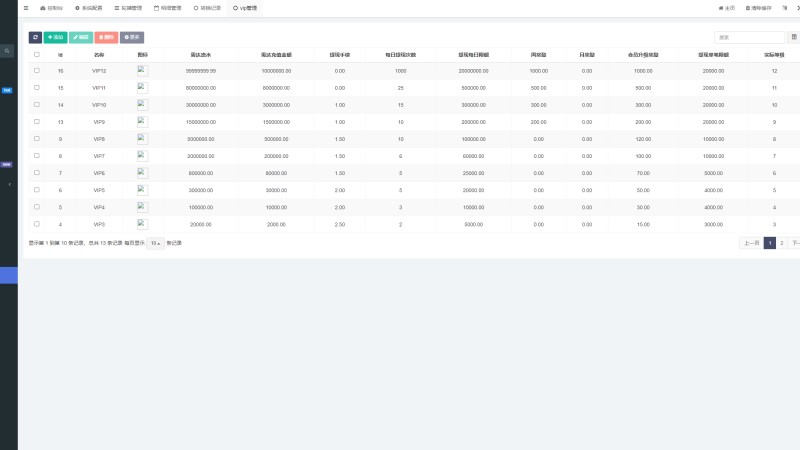
Task: Click the sidebar search icon
Action: coord(7,51)
